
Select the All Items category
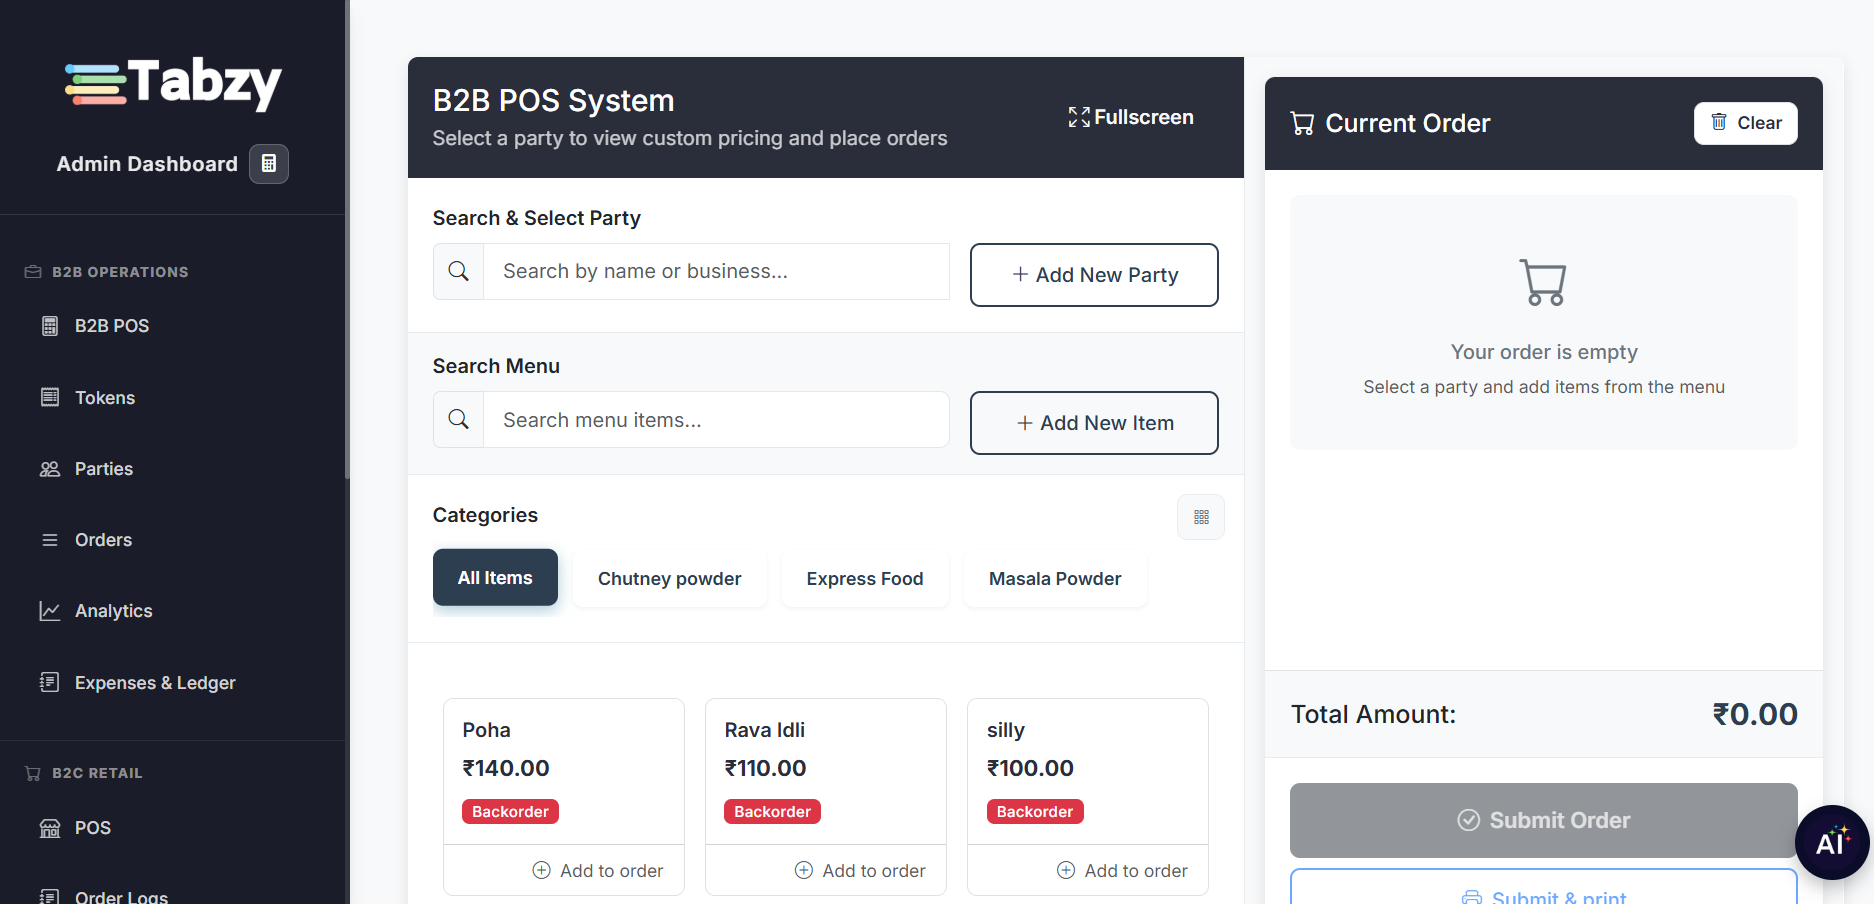point(495,578)
